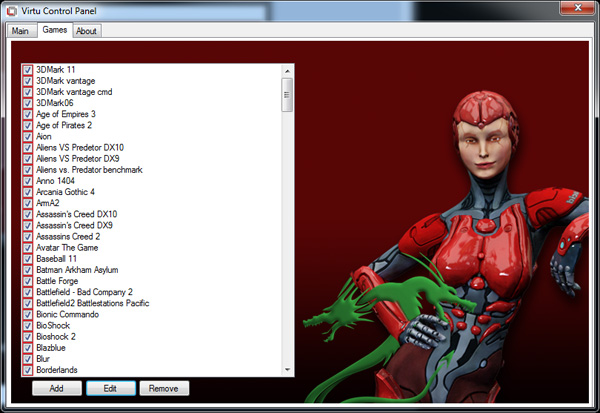
Task: Disable the Age of Empires 3 checkbox
Action: pyautogui.click(x=28, y=114)
